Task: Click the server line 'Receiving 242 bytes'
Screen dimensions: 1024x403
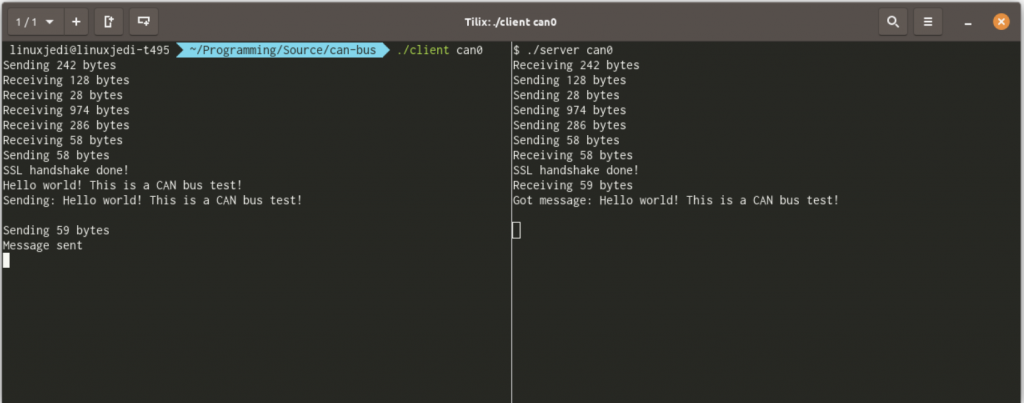Action: point(576,65)
